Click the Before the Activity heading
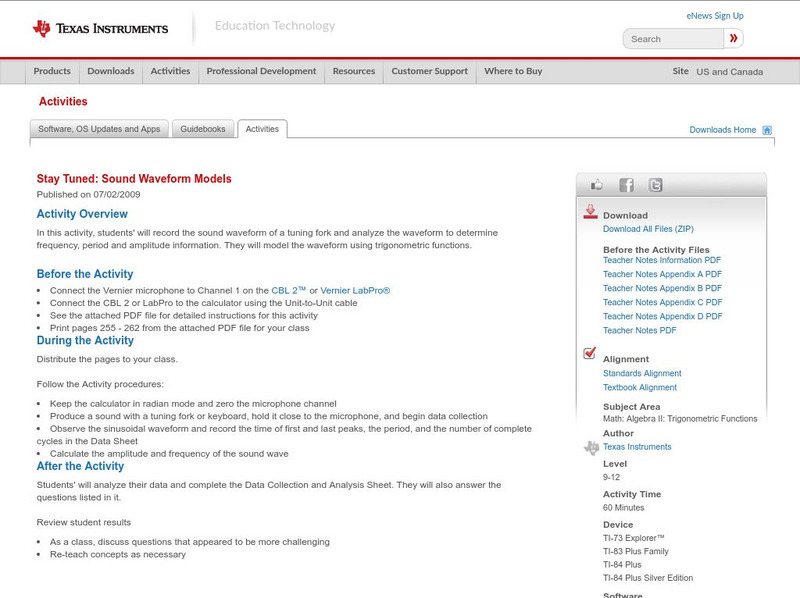The image size is (800, 598). coord(85,274)
